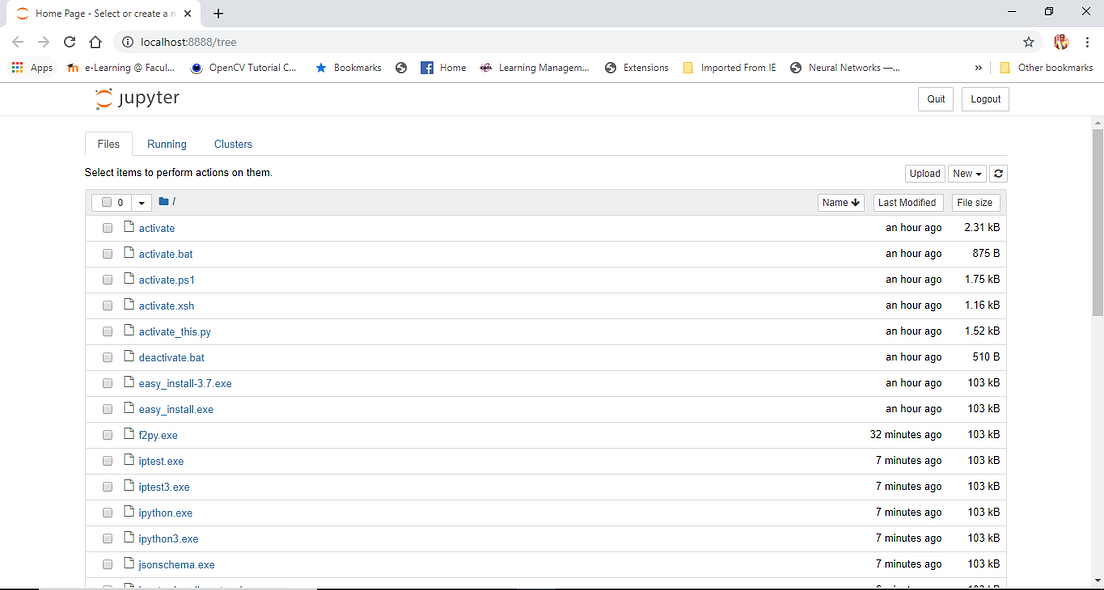Toggle Name sort order dropdown arrow

coord(855,202)
